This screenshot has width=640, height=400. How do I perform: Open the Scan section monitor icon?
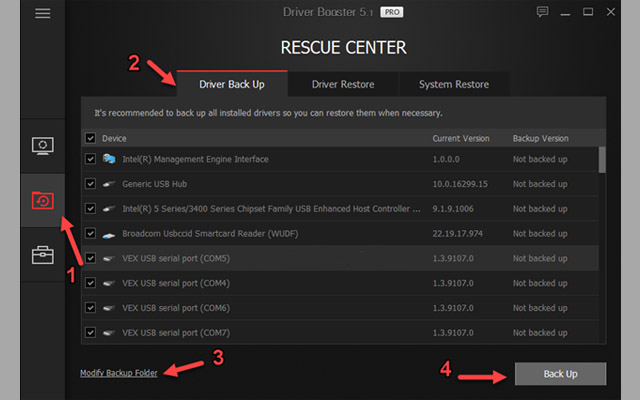tap(42, 146)
